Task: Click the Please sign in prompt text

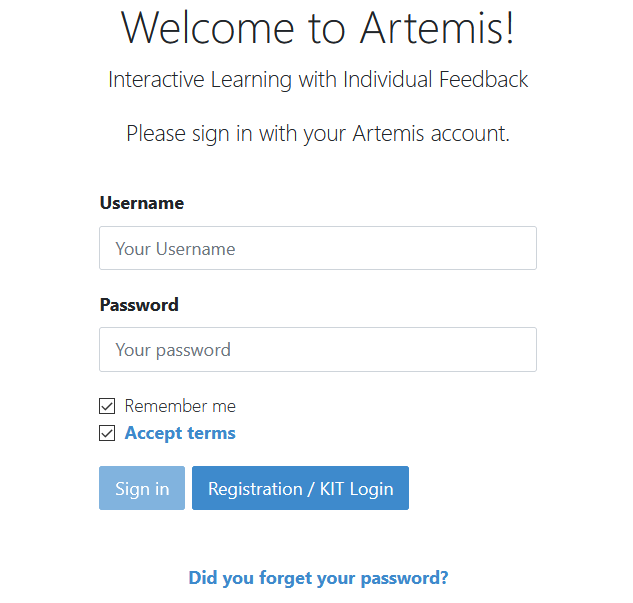Action: 318,134
